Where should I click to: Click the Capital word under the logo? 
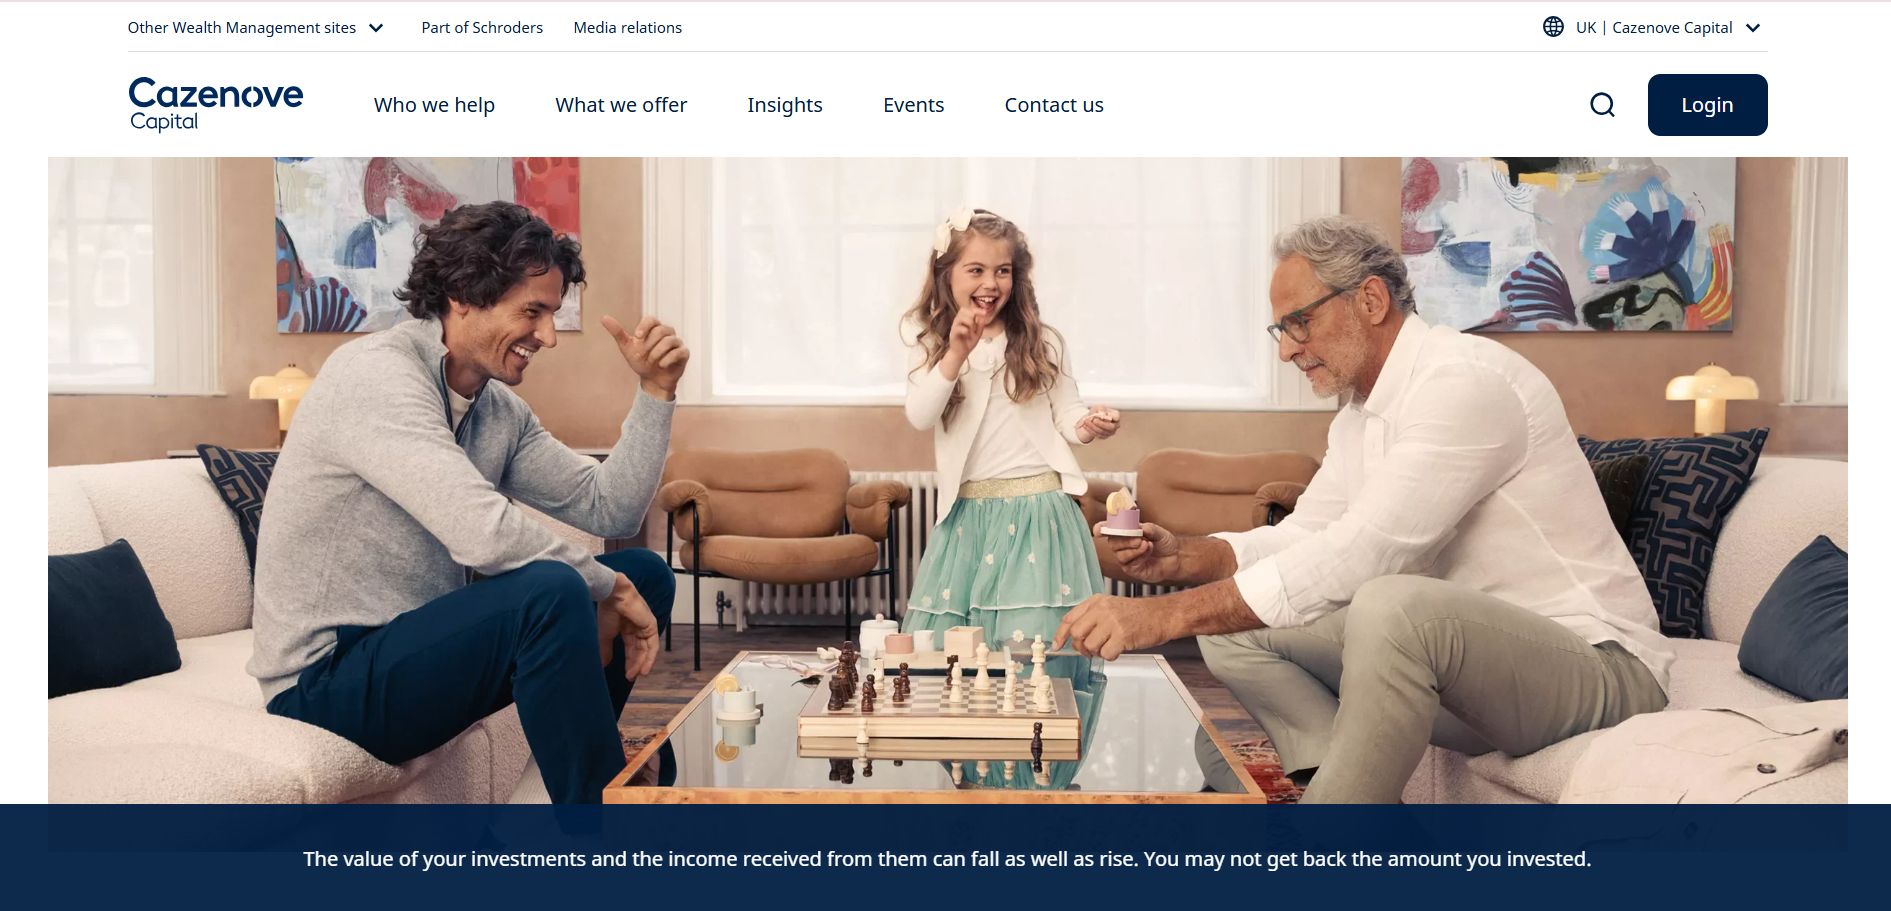click(164, 122)
